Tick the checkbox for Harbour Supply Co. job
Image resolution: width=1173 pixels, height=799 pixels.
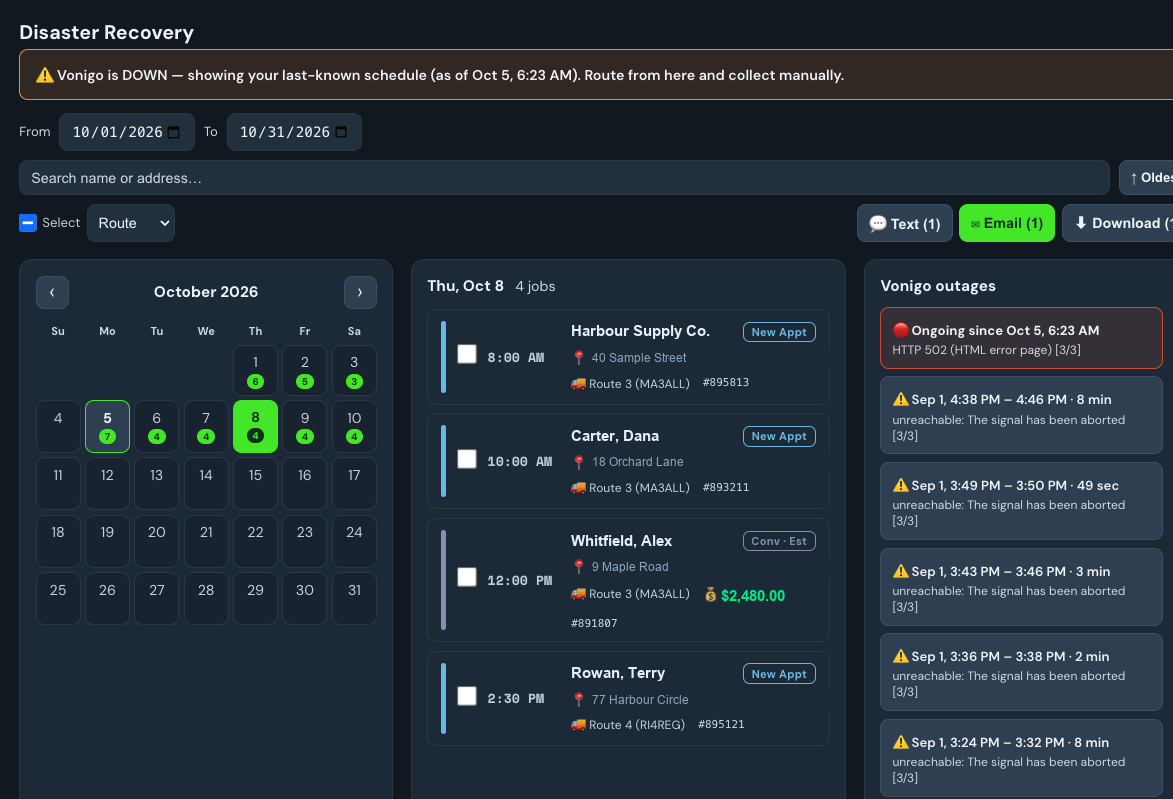click(467, 354)
